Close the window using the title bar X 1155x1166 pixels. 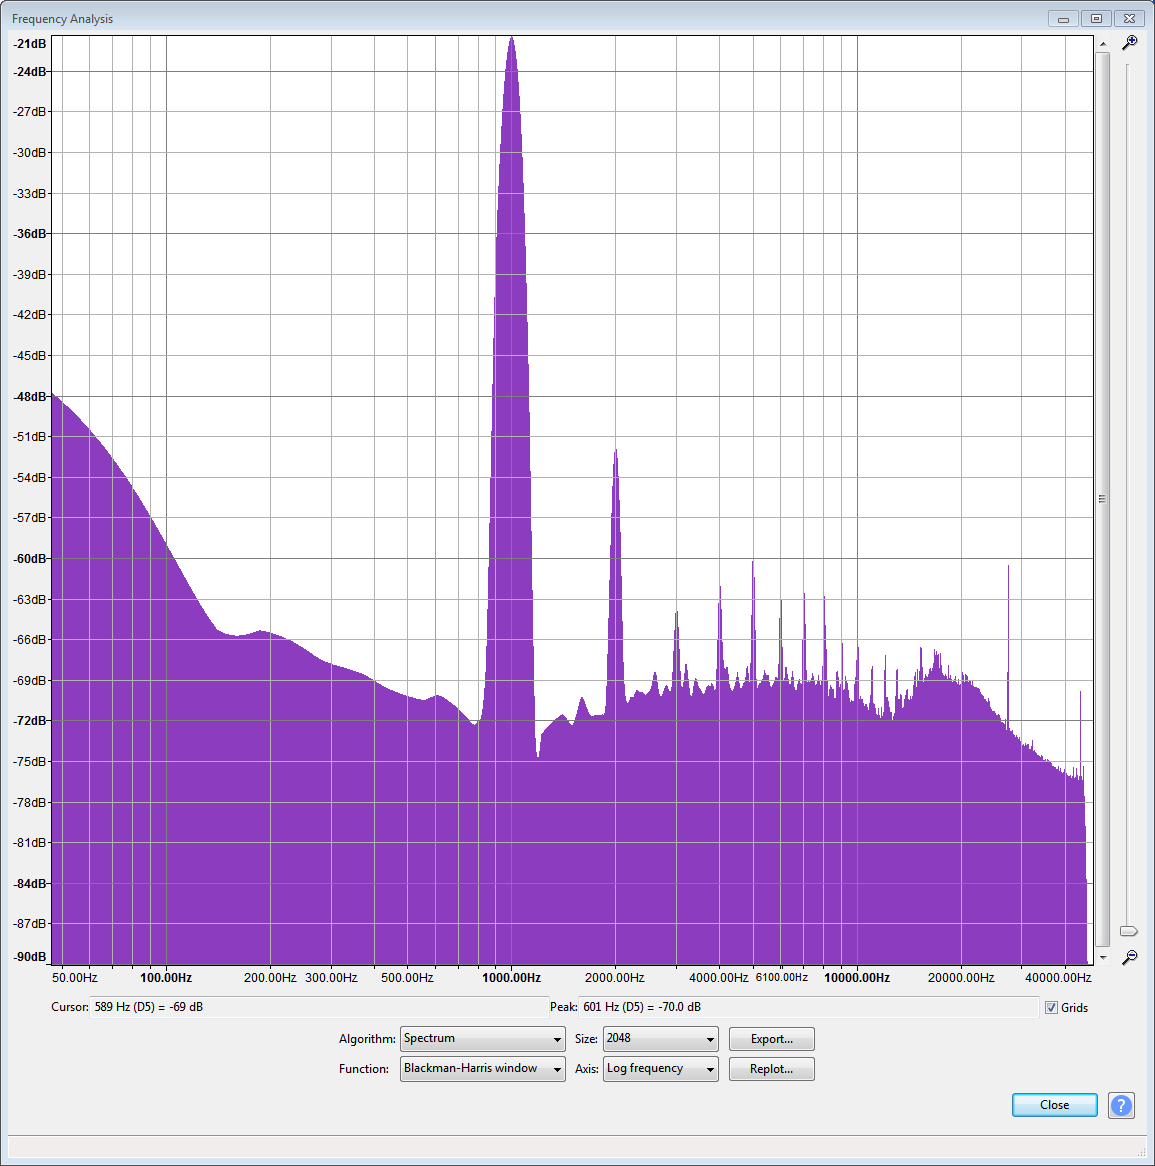pyautogui.click(x=1129, y=19)
